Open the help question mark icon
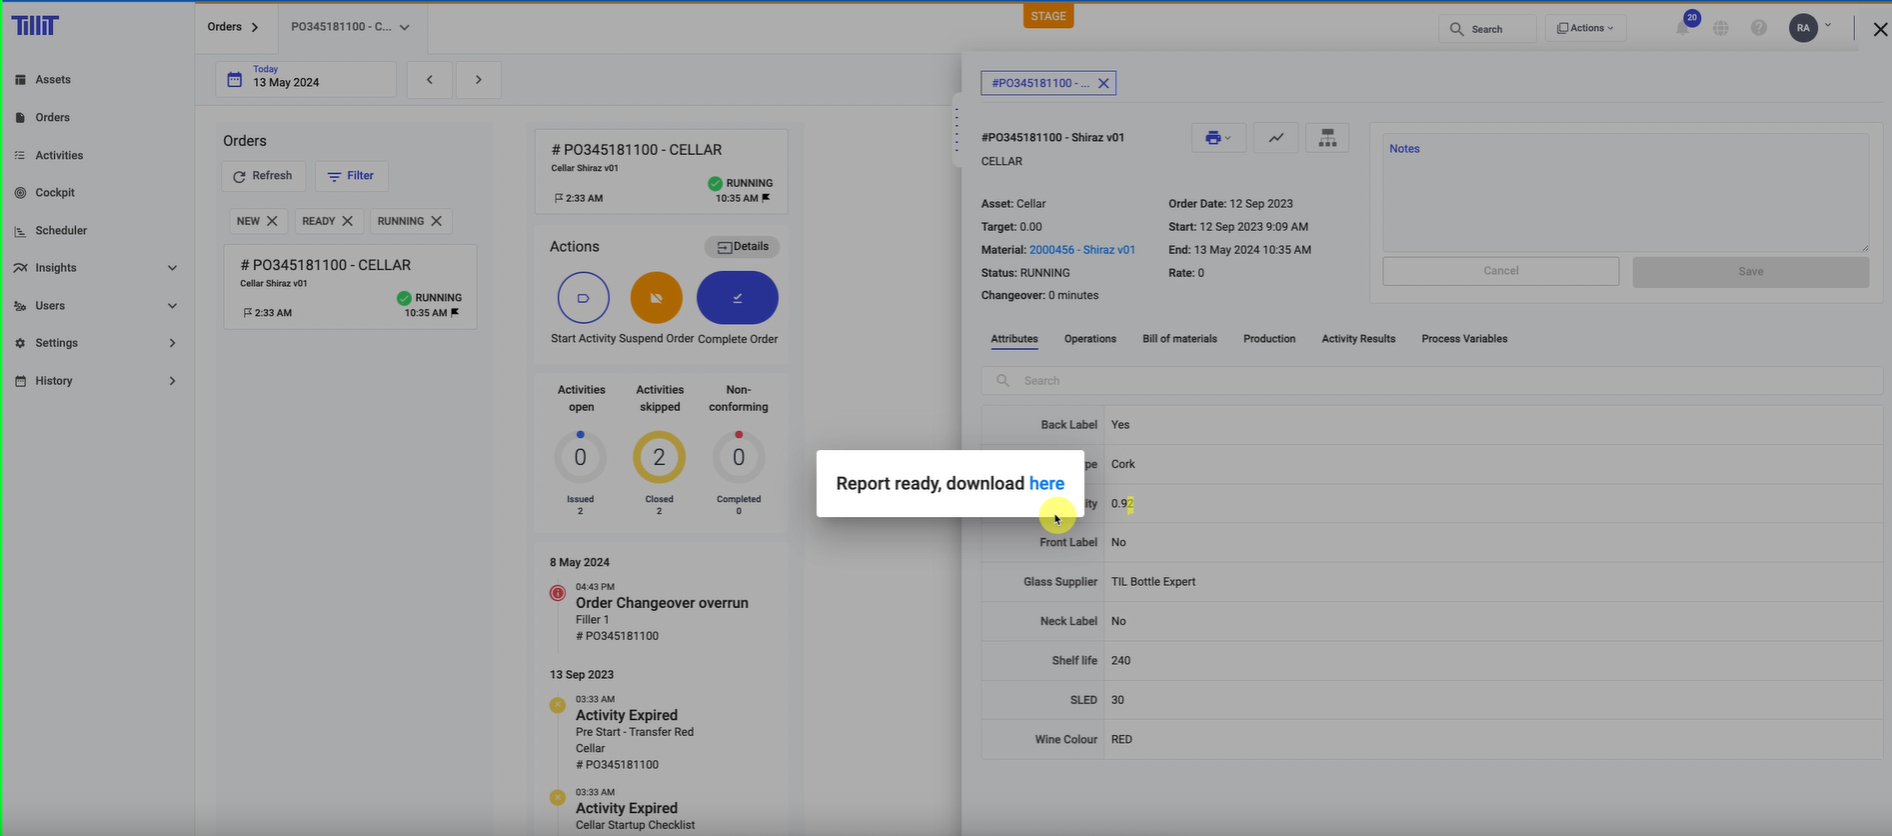1892x836 pixels. 1759,28
